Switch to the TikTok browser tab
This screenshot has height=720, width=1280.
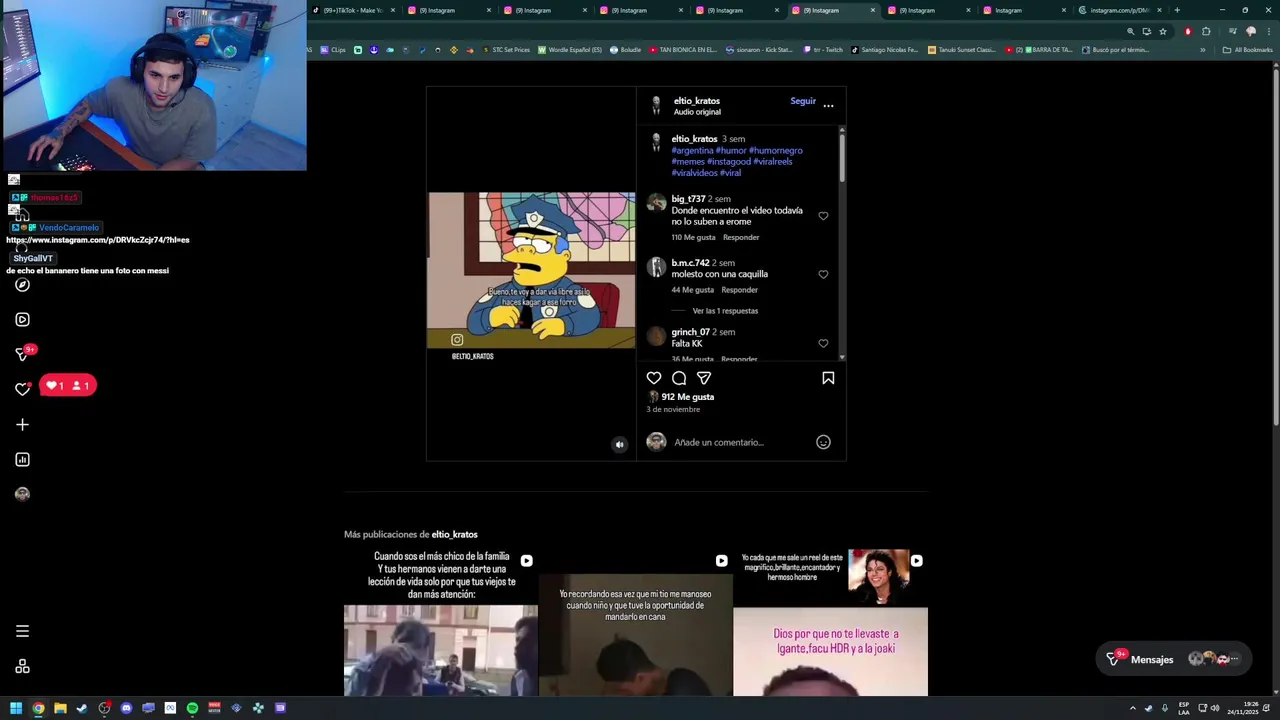coord(352,10)
